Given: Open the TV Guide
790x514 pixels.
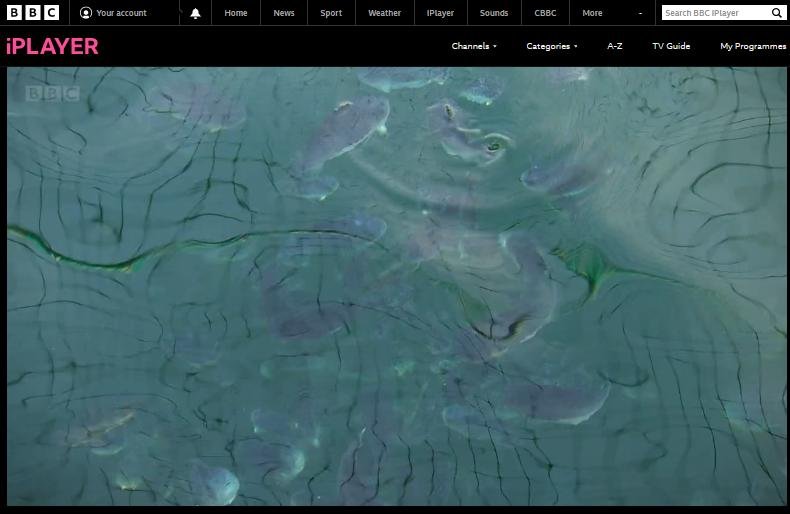Looking at the screenshot, I should pyautogui.click(x=671, y=46).
